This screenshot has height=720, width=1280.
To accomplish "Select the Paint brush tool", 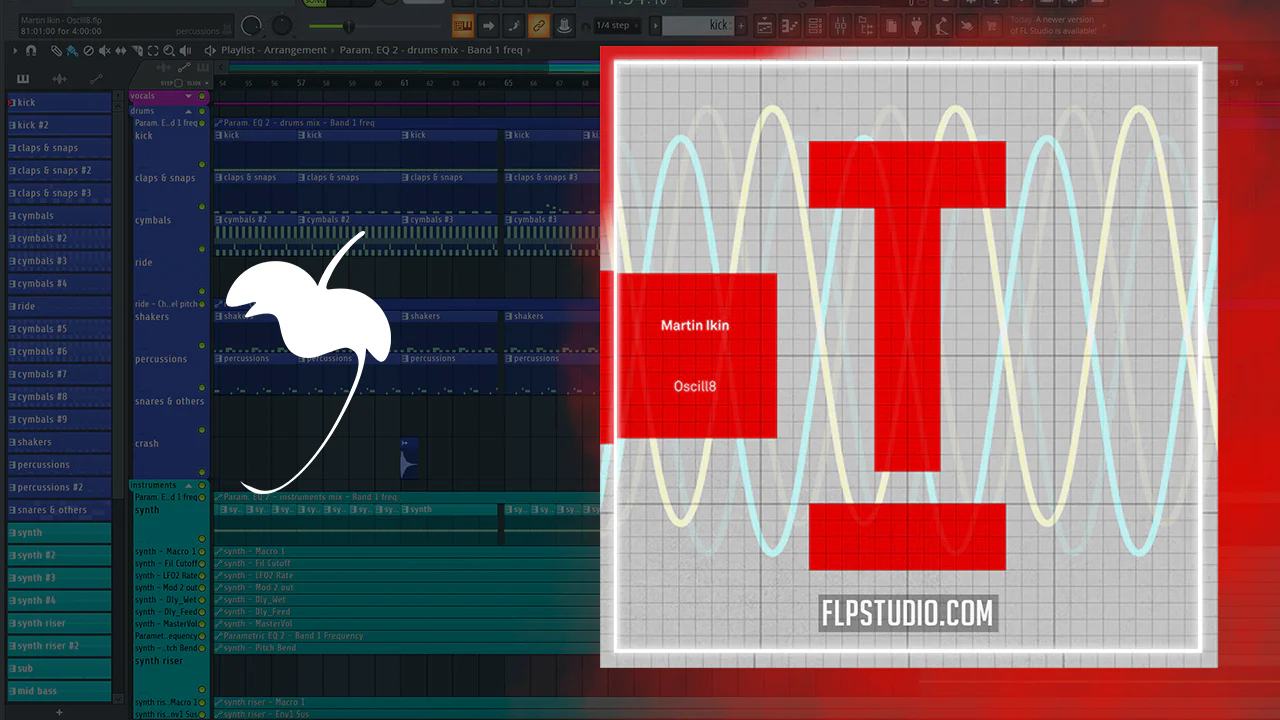I will point(72,50).
